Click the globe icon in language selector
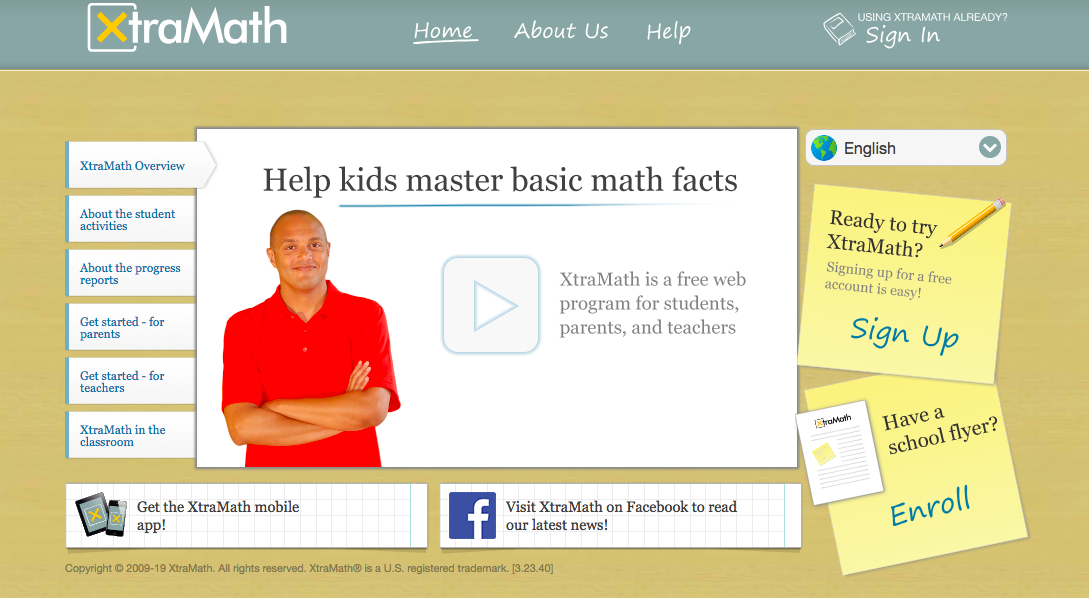The height and width of the screenshot is (598, 1089). coord(824,148)
